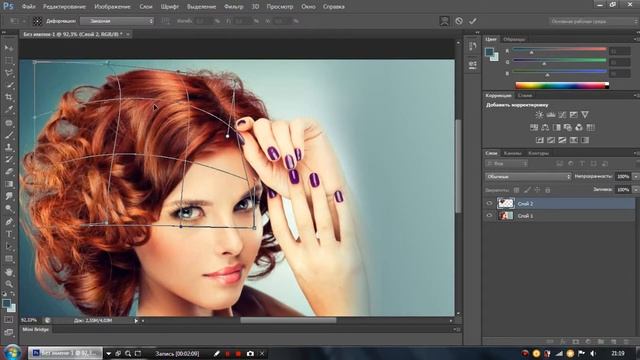This screenshot has width=640, height=360.
Task: Toggle lock all padlock icon
Action: click(x=548, y=190)
